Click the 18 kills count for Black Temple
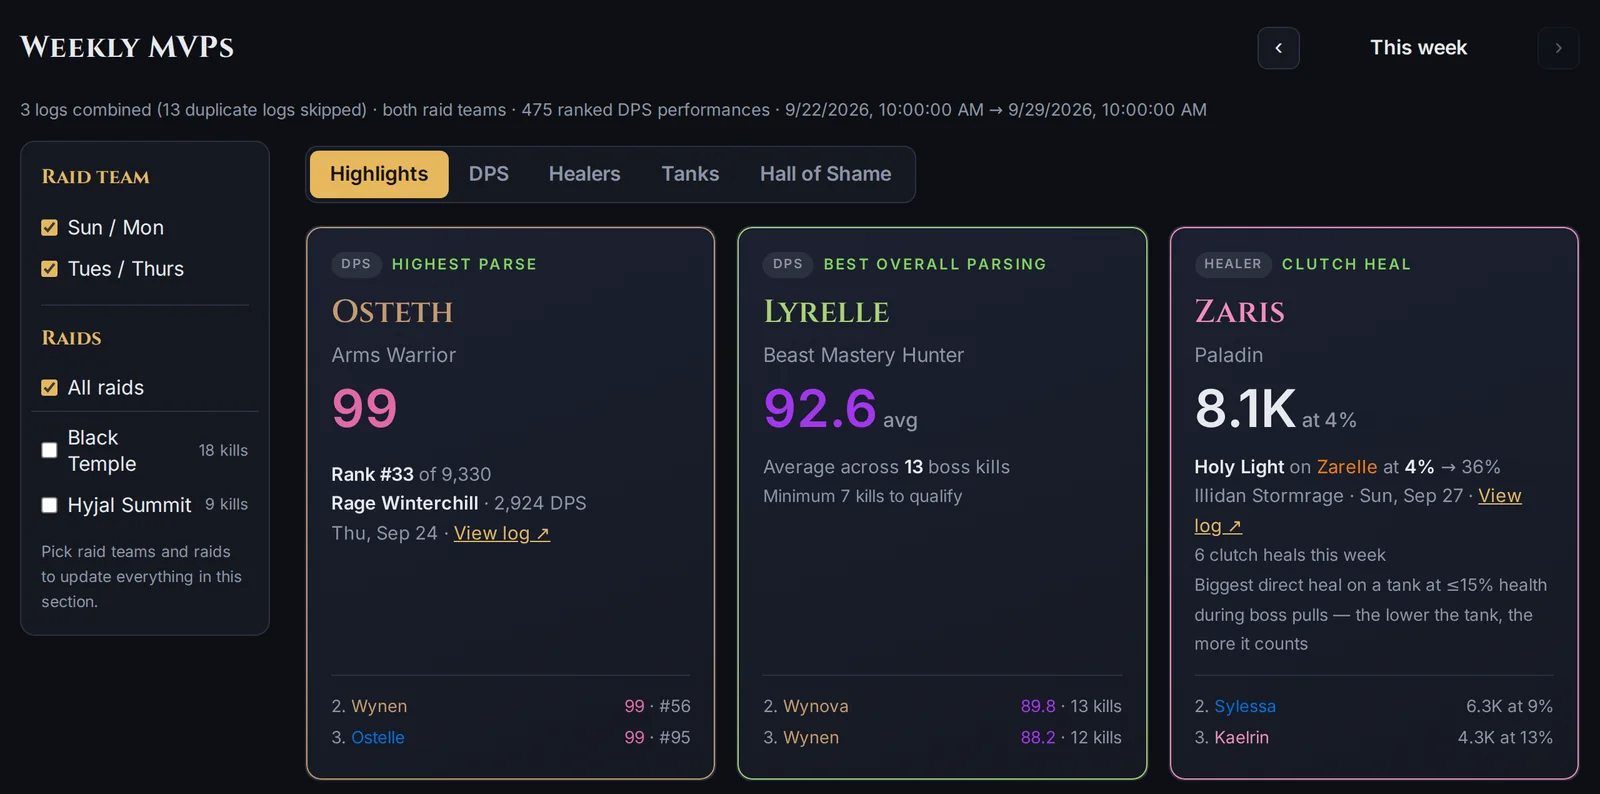 223,450
